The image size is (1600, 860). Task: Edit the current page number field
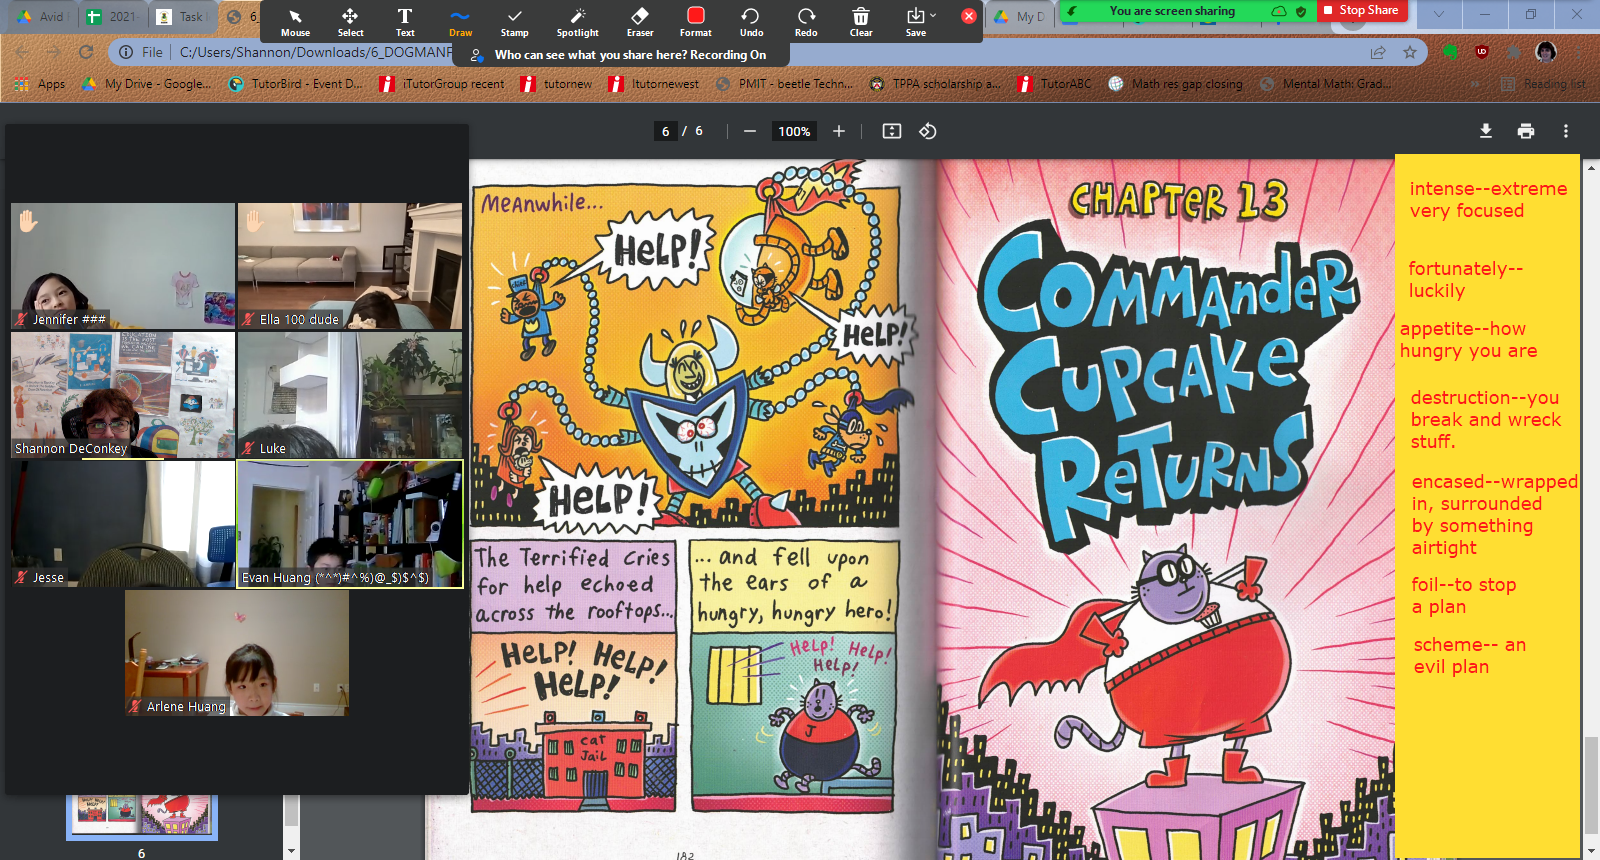point(666,131)
